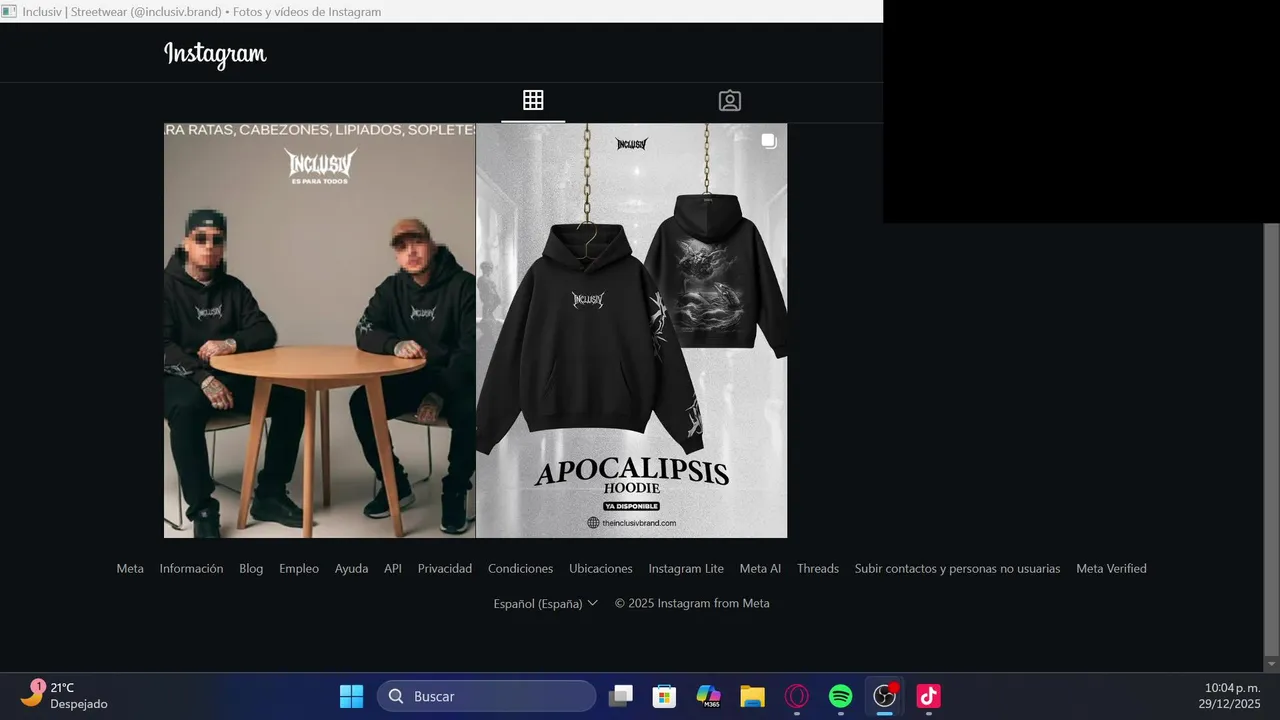Open the Empleo footer link

click(x=299, y=568)
